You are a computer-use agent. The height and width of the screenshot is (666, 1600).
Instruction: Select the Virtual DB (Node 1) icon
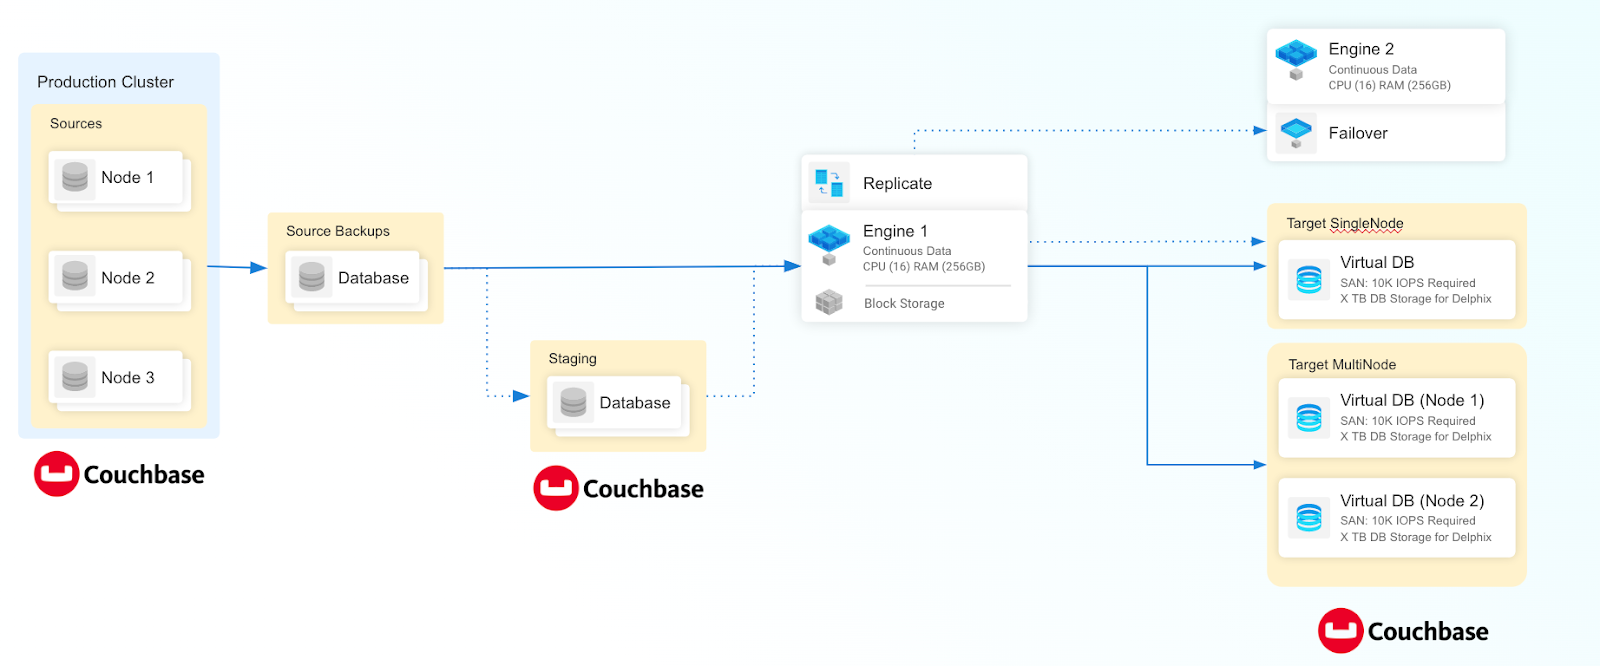click(1309, 417)
